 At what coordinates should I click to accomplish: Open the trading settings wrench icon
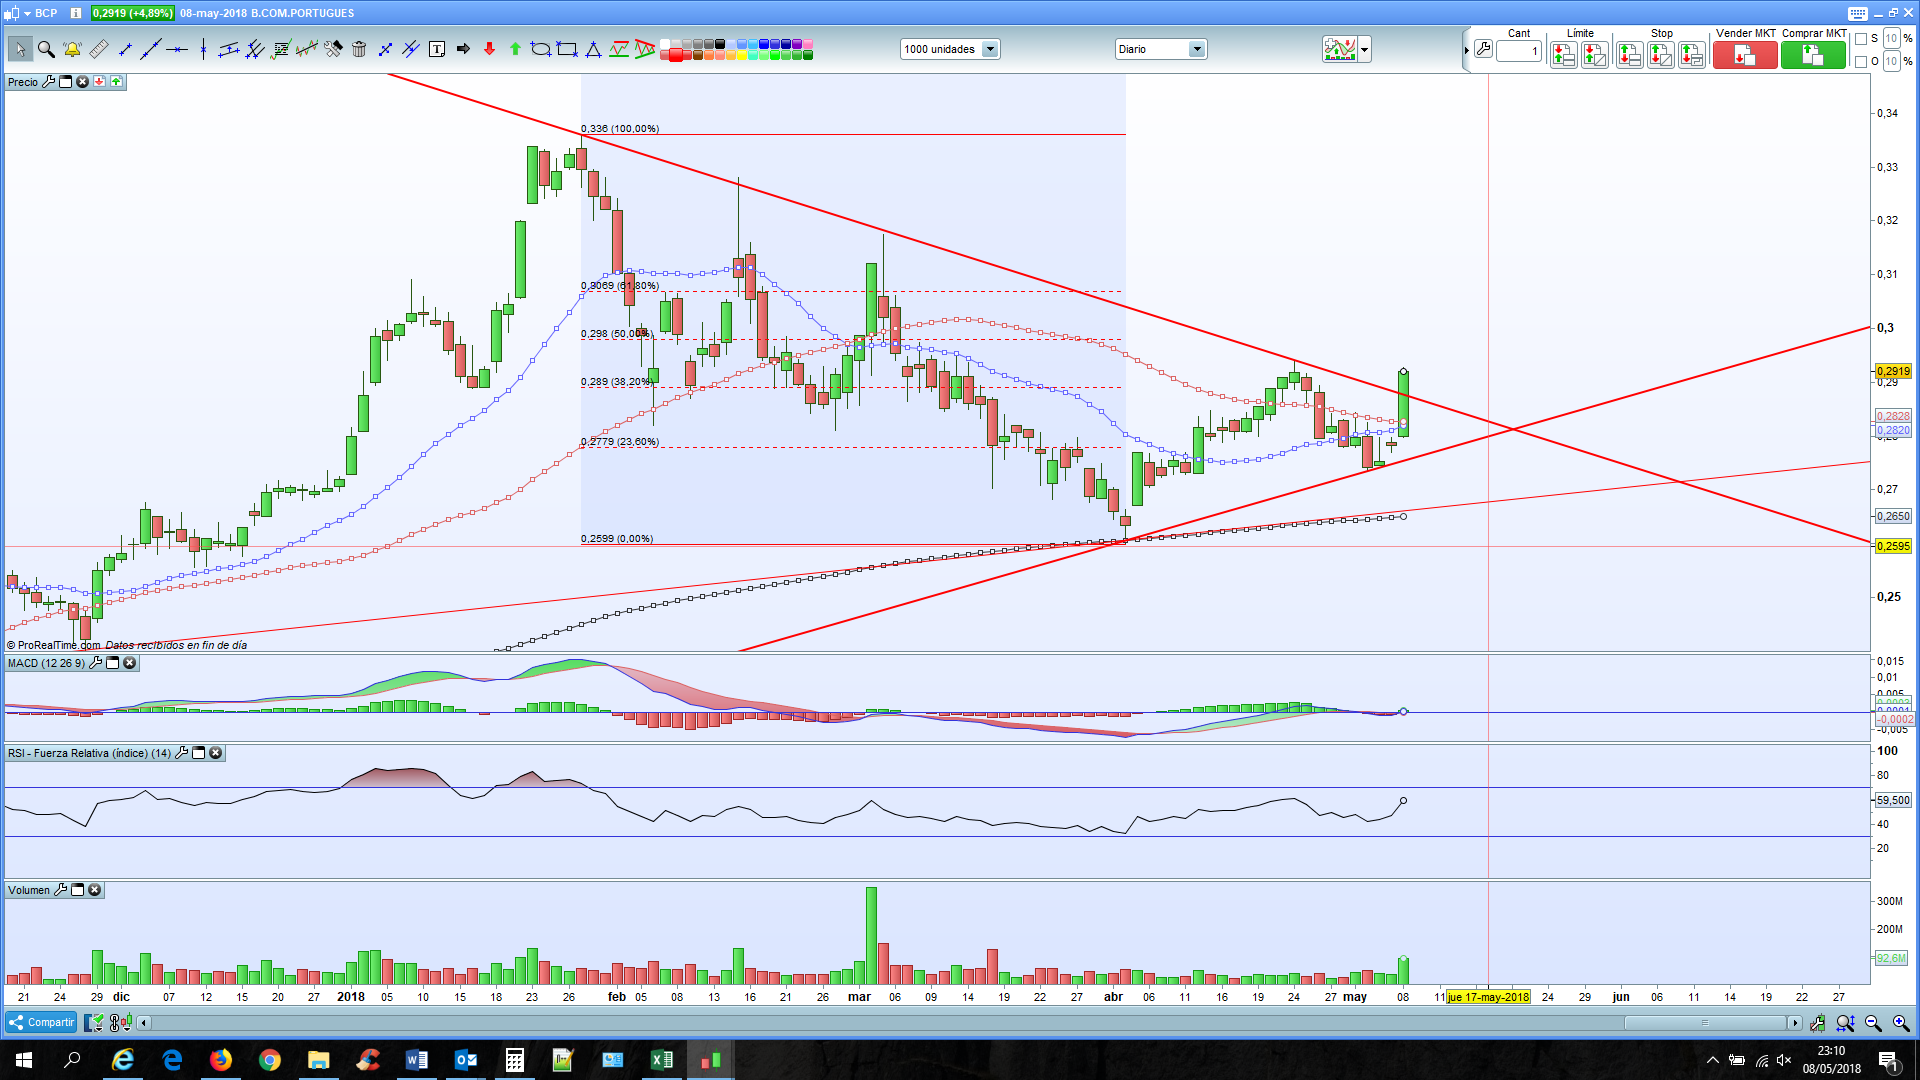click(1484, 49)
